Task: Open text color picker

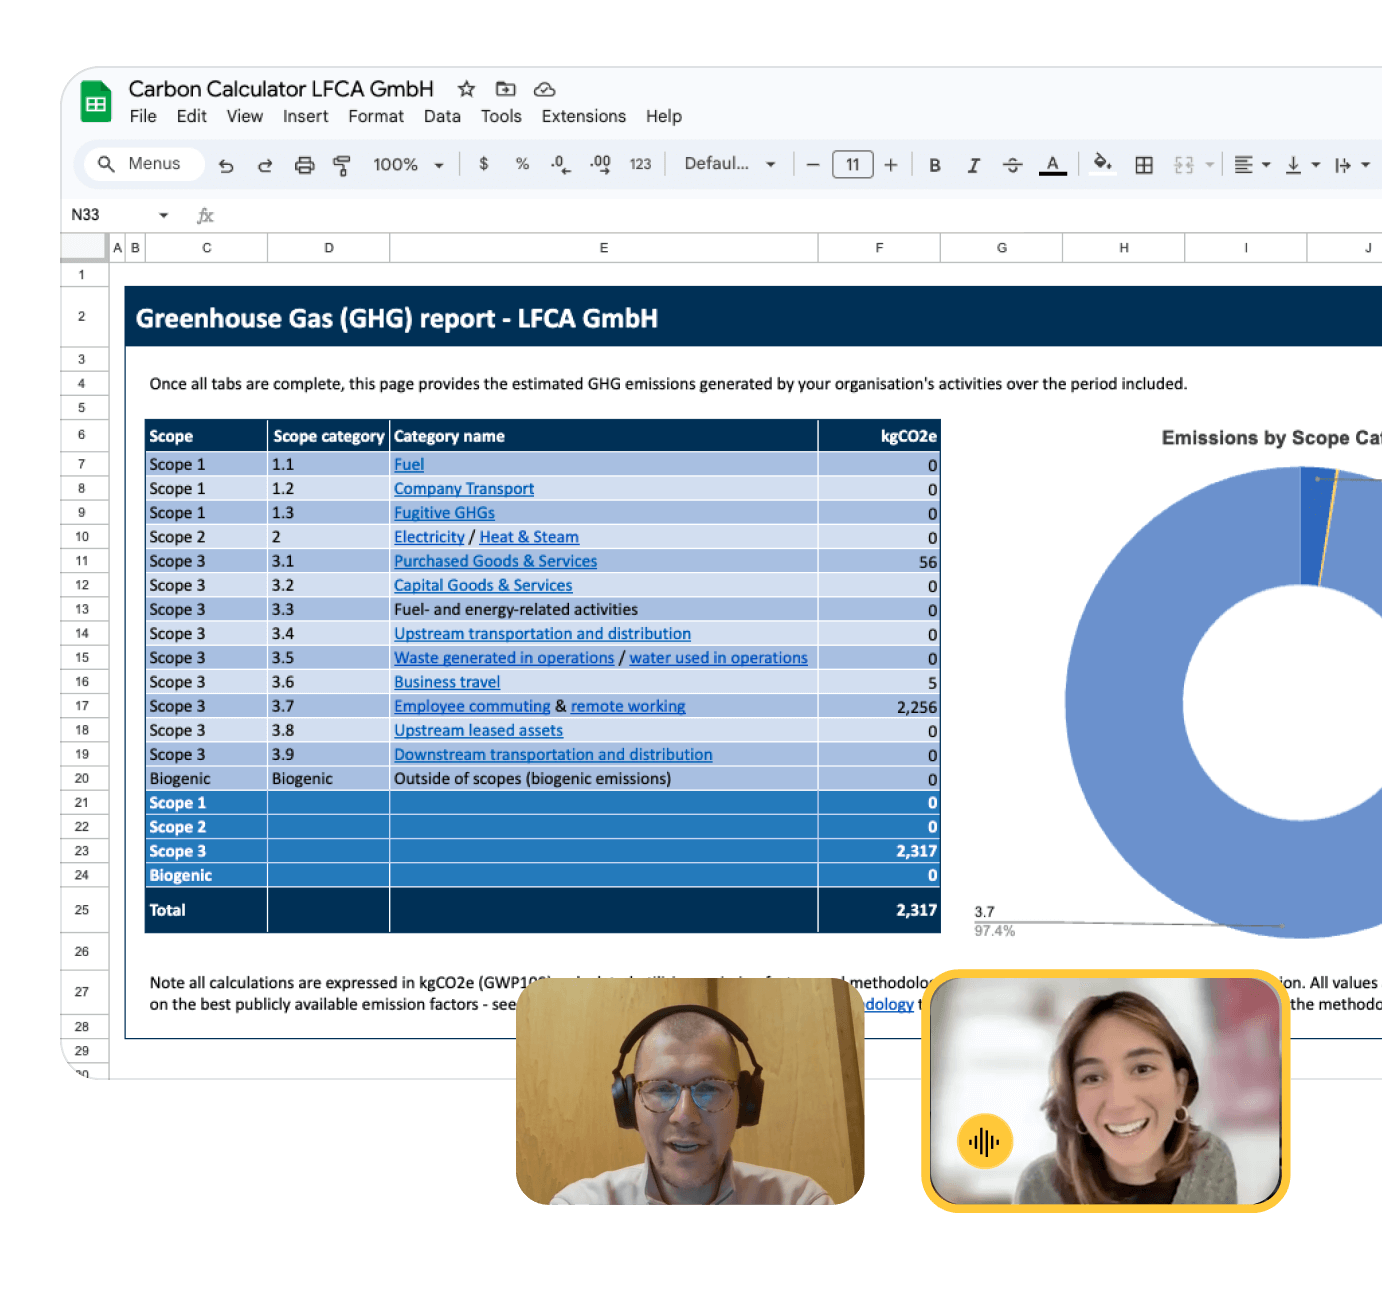Action: 1052,165
